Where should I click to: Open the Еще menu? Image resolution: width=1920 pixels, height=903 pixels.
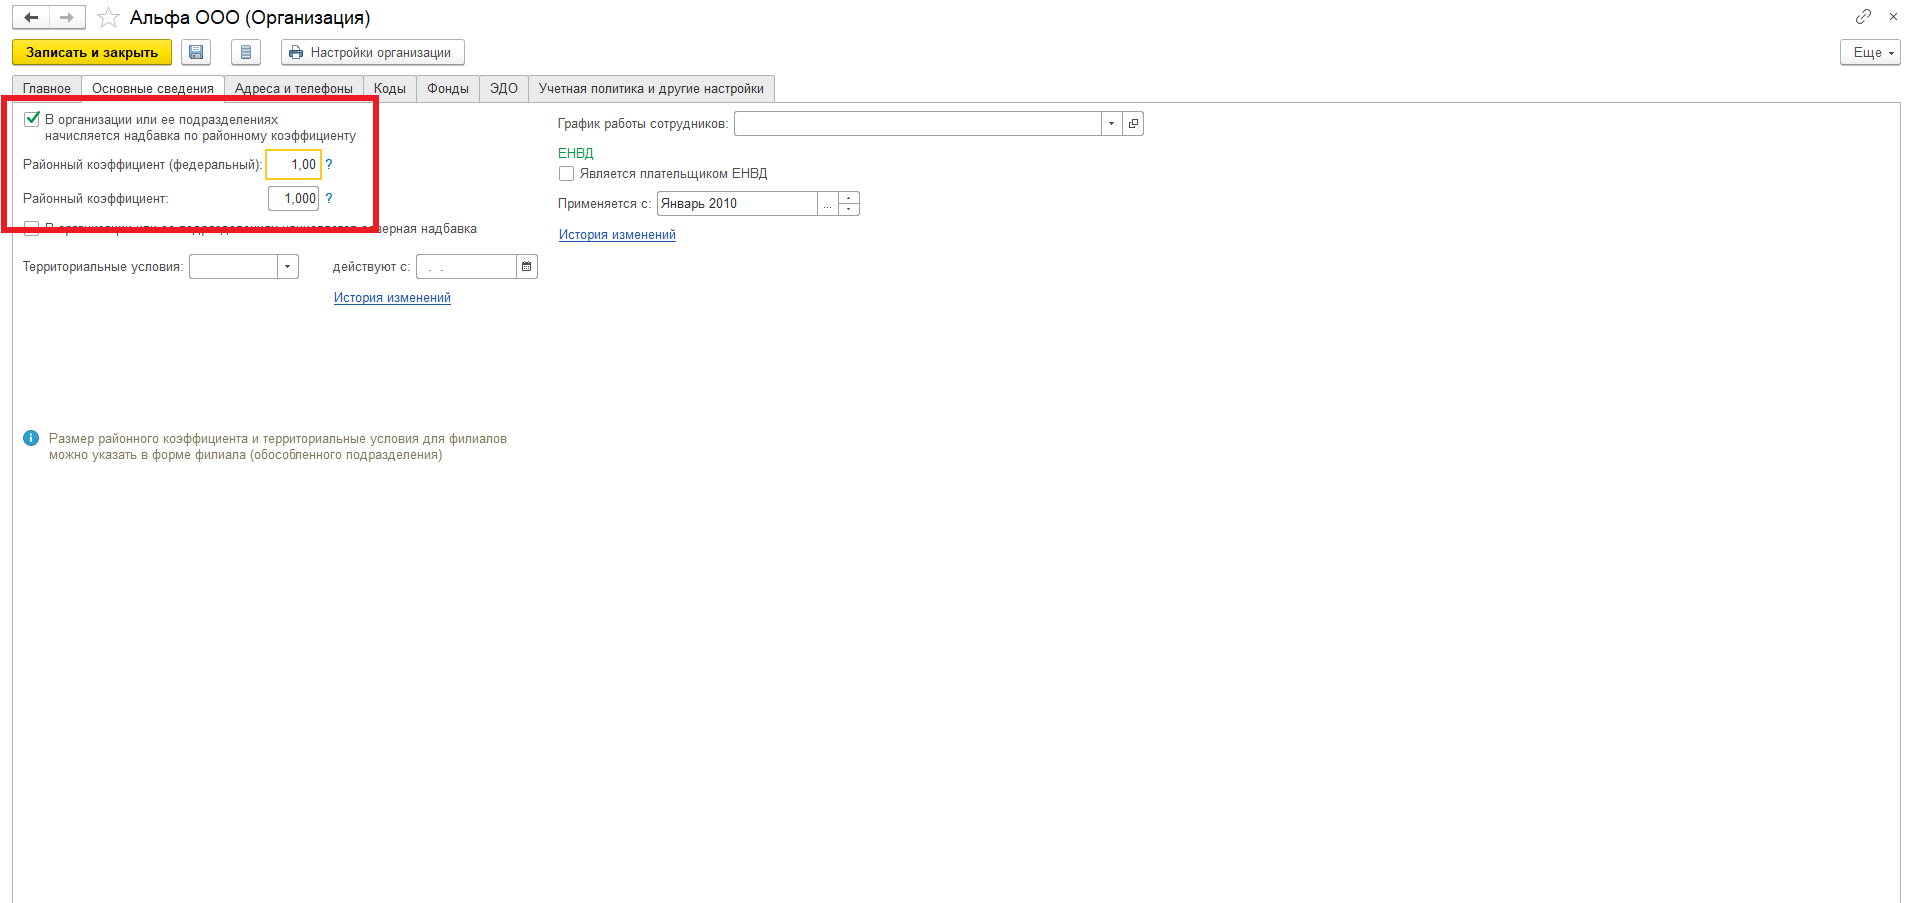coord(1870,52)
